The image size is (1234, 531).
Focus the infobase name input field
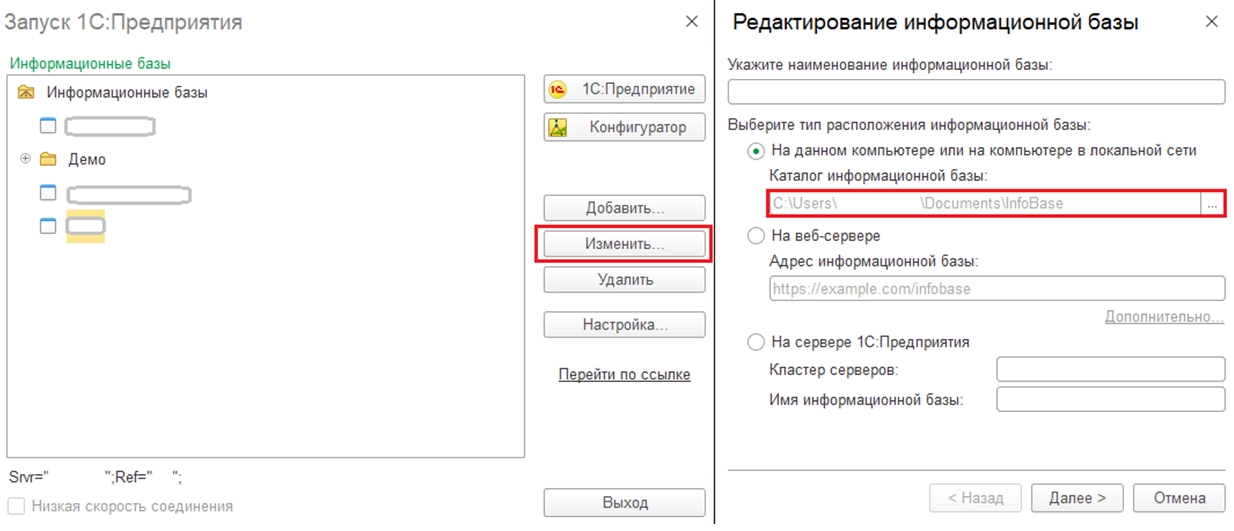click(x=976, y=92)
